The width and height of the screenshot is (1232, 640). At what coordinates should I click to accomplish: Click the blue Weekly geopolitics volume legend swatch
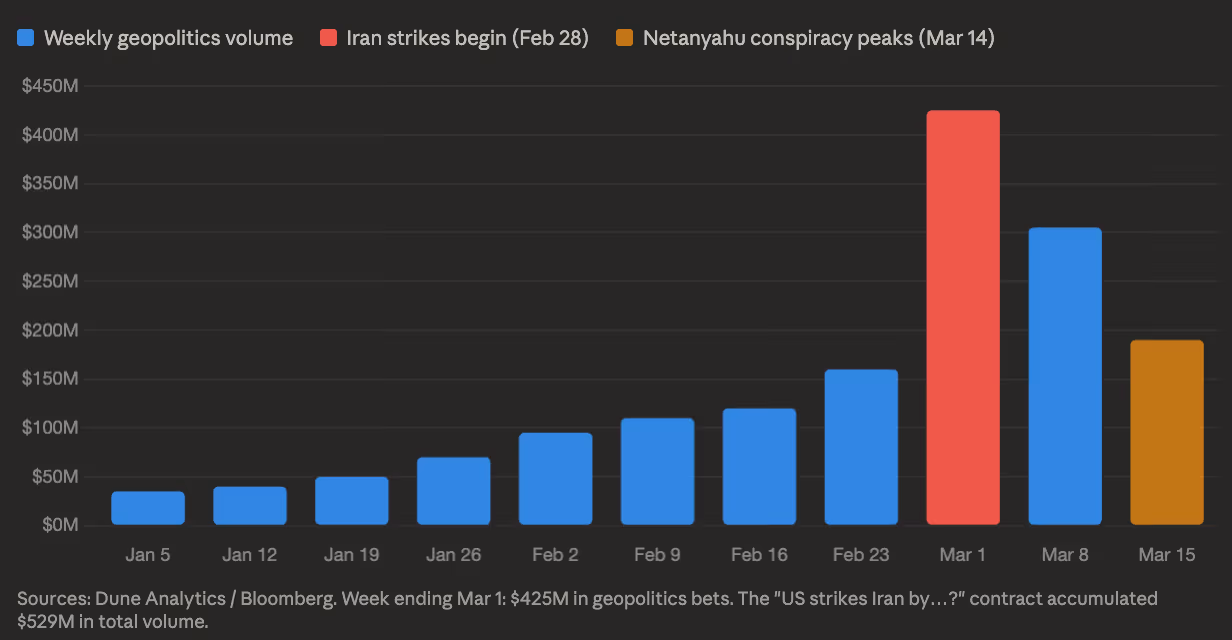click(x=26, y=39)
